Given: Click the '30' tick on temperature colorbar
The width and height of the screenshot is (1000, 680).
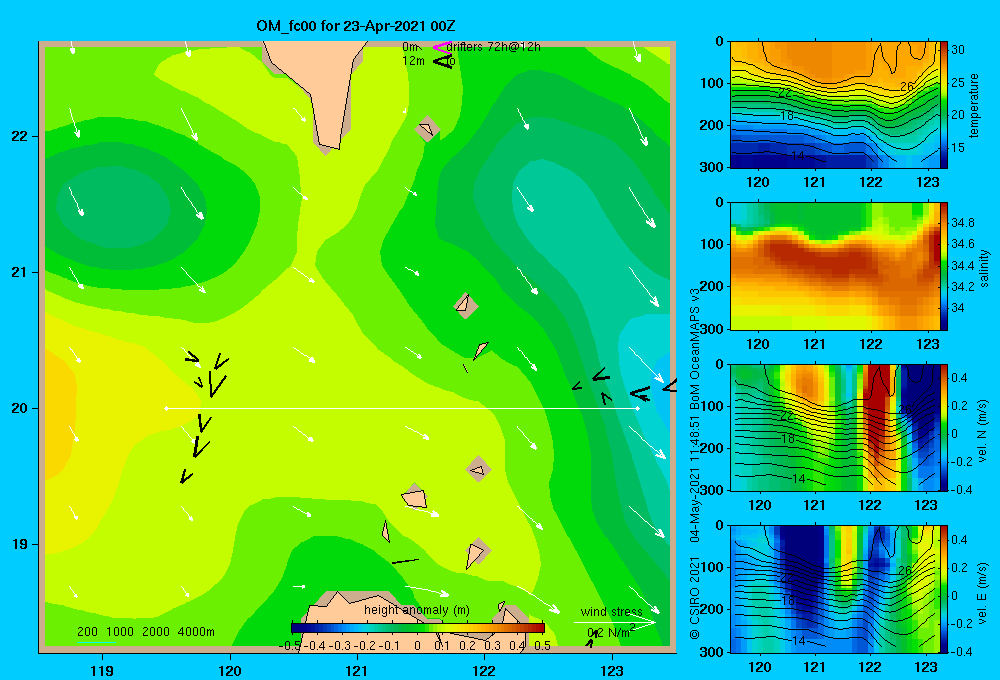Looking at the screenshot, I should tap(958, 50).
